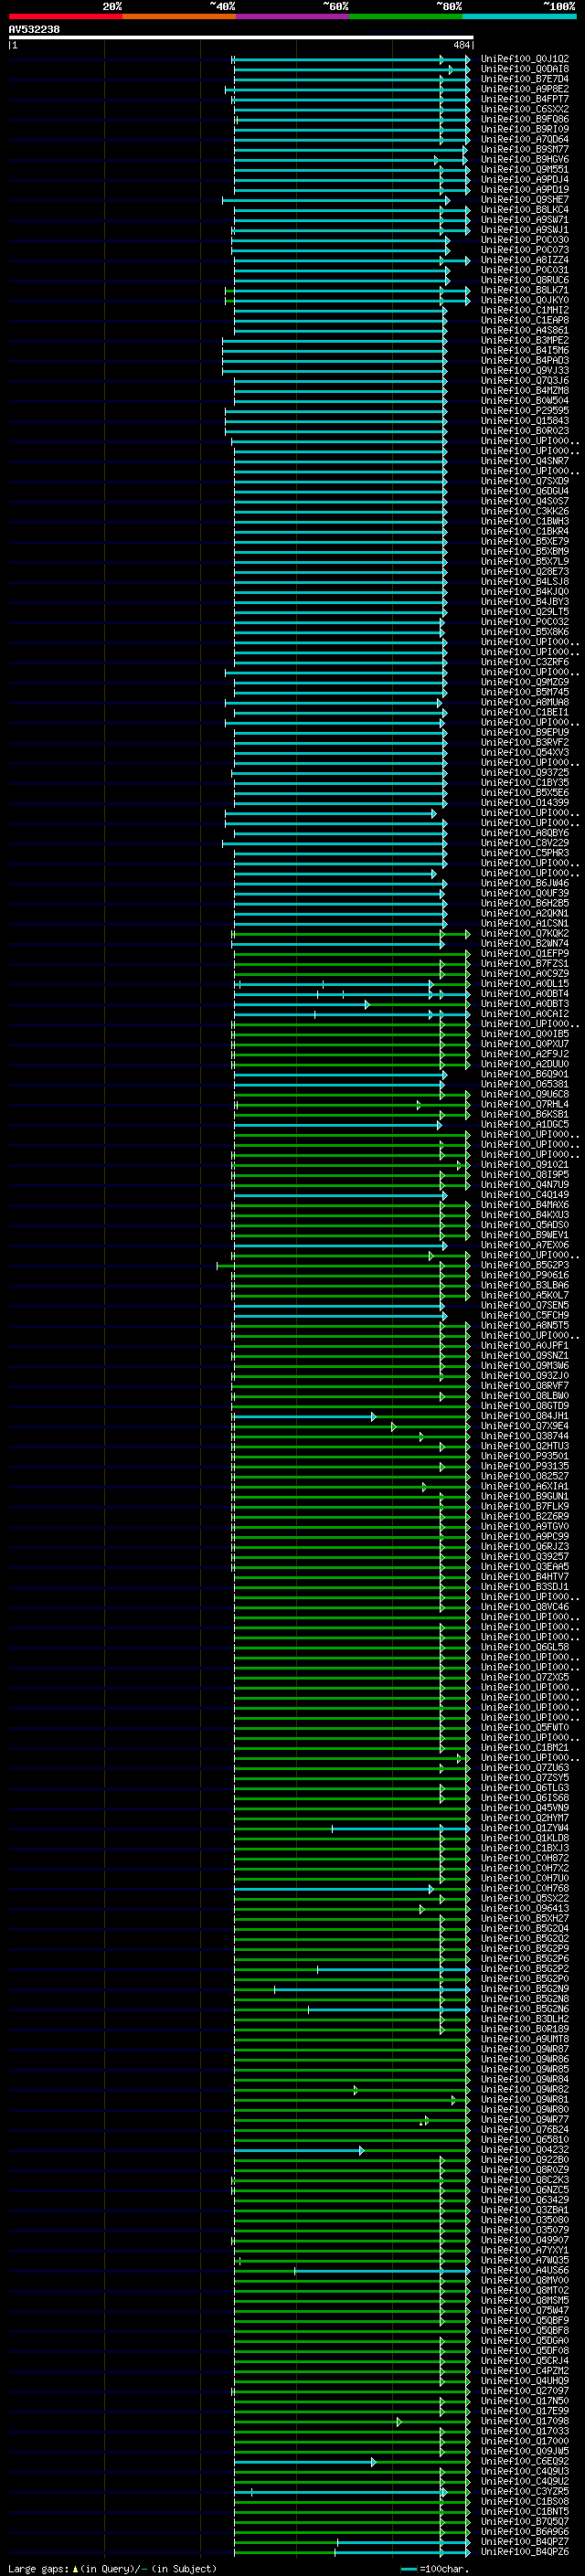Click hit label UniRef100_B9SM77

coord(525,149)
